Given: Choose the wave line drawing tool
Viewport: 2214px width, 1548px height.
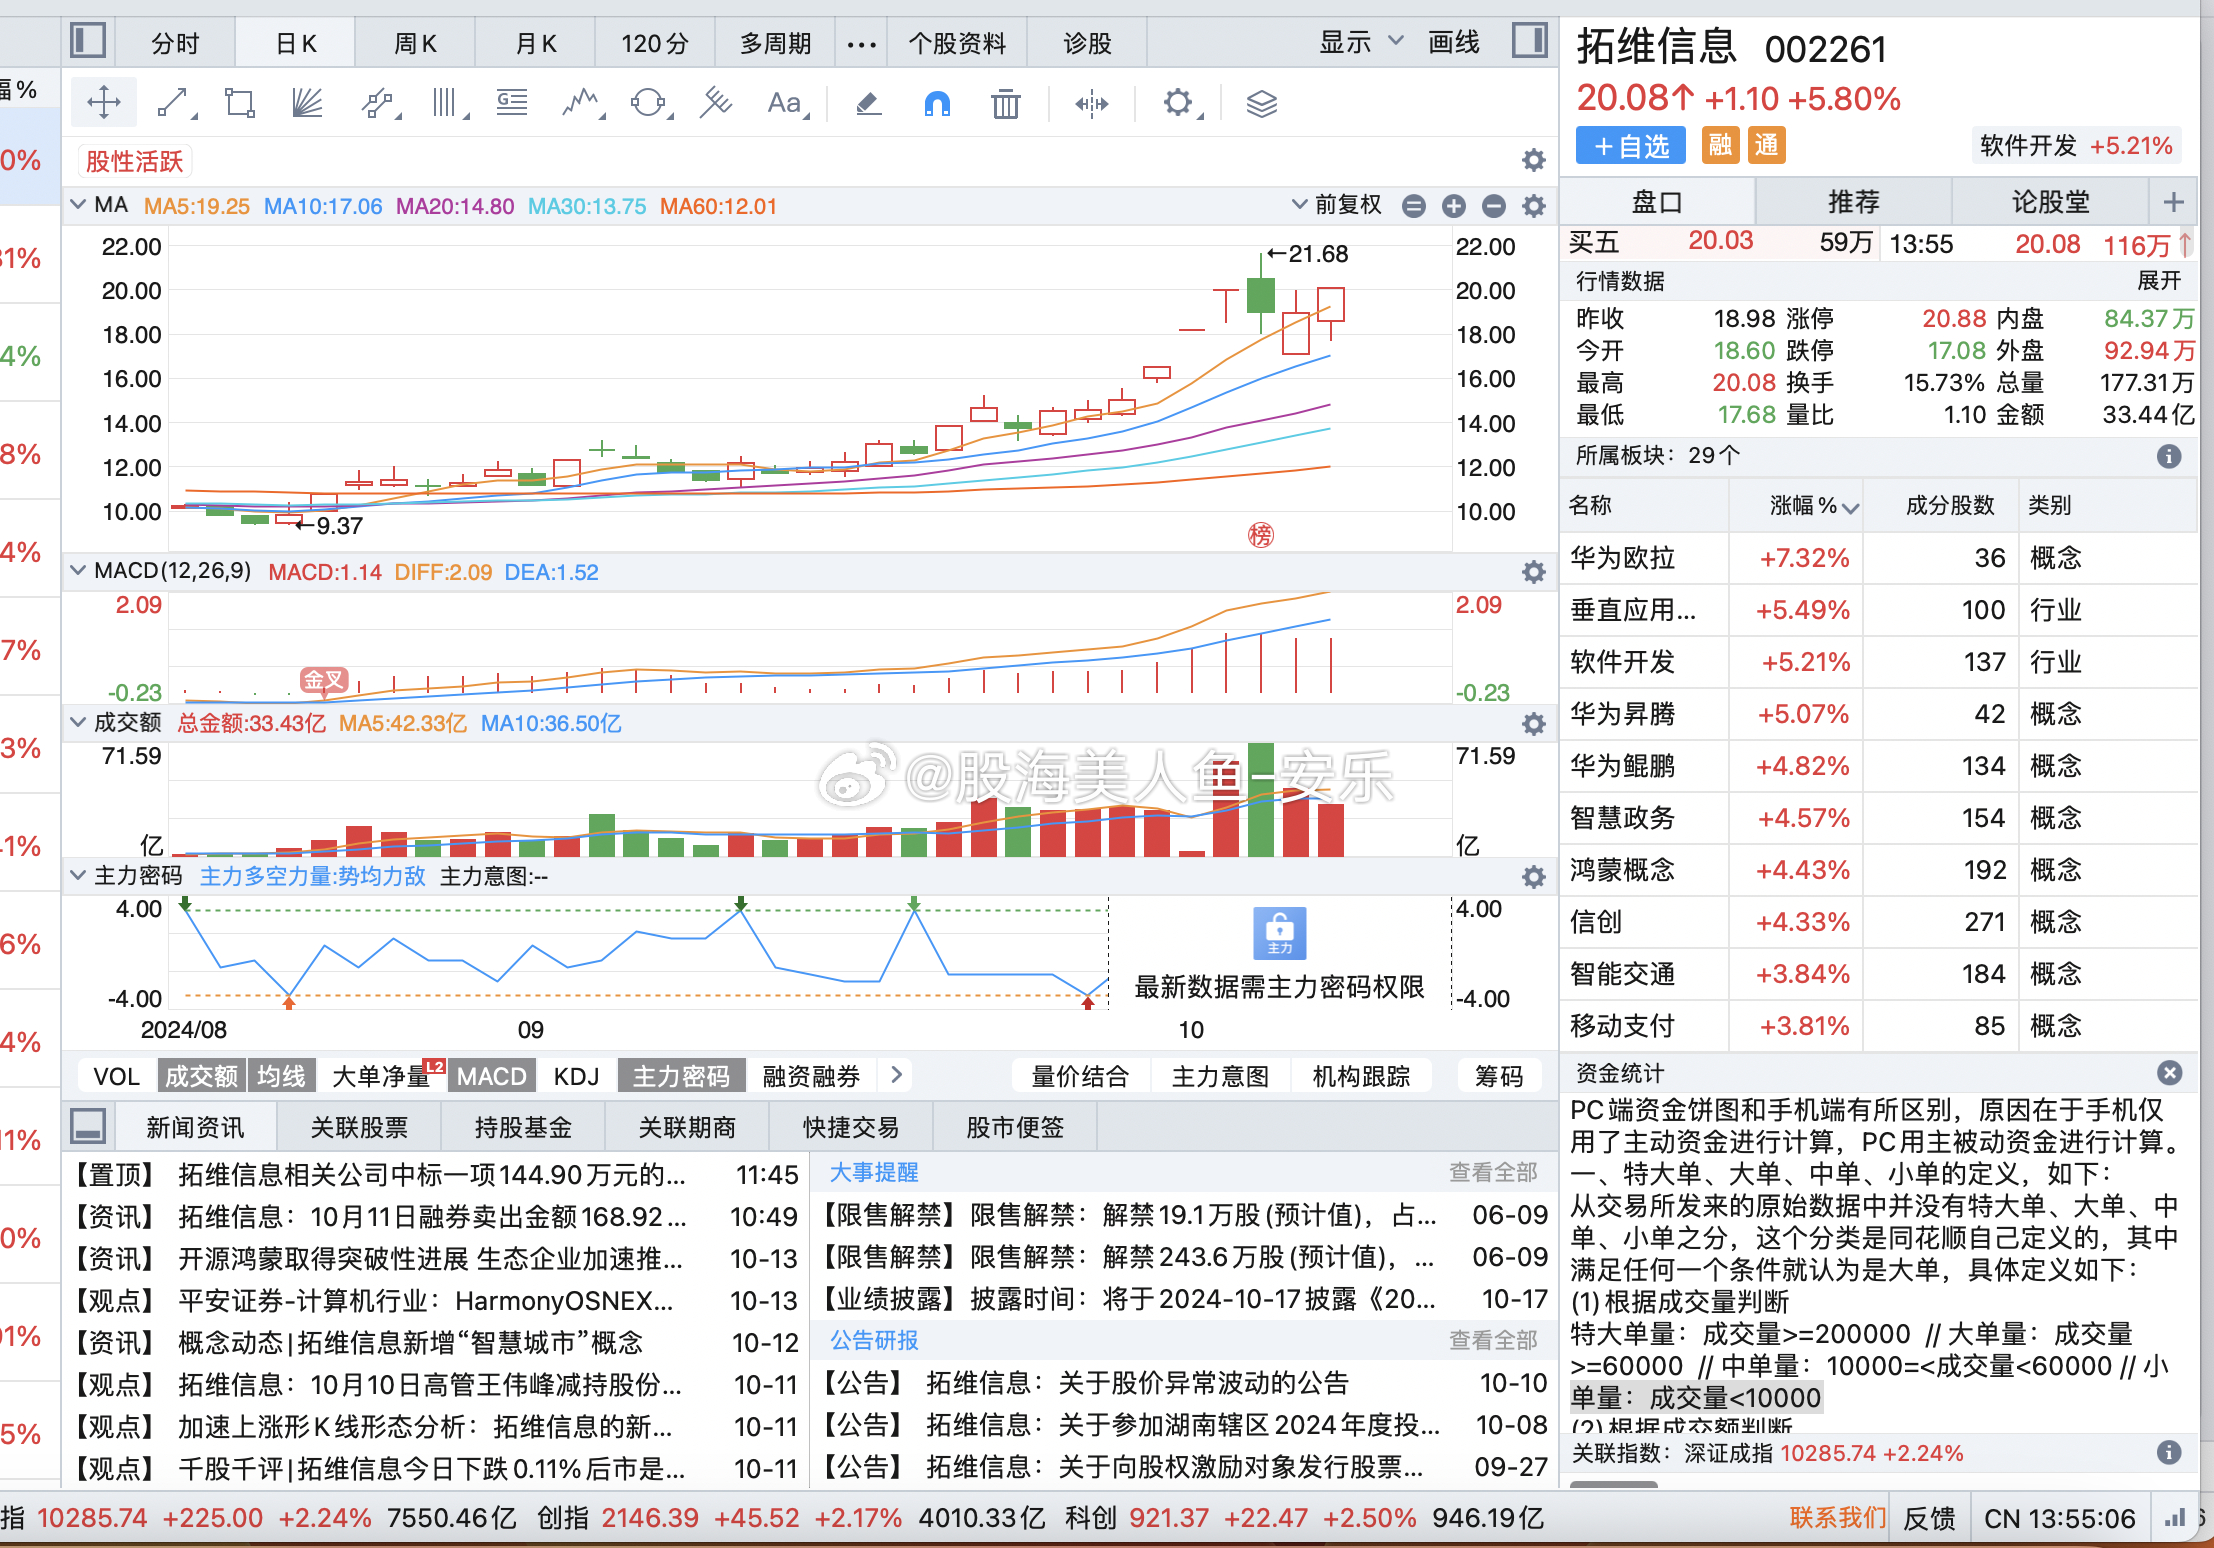Looking at the screenshot, I should tap(581, 102).
